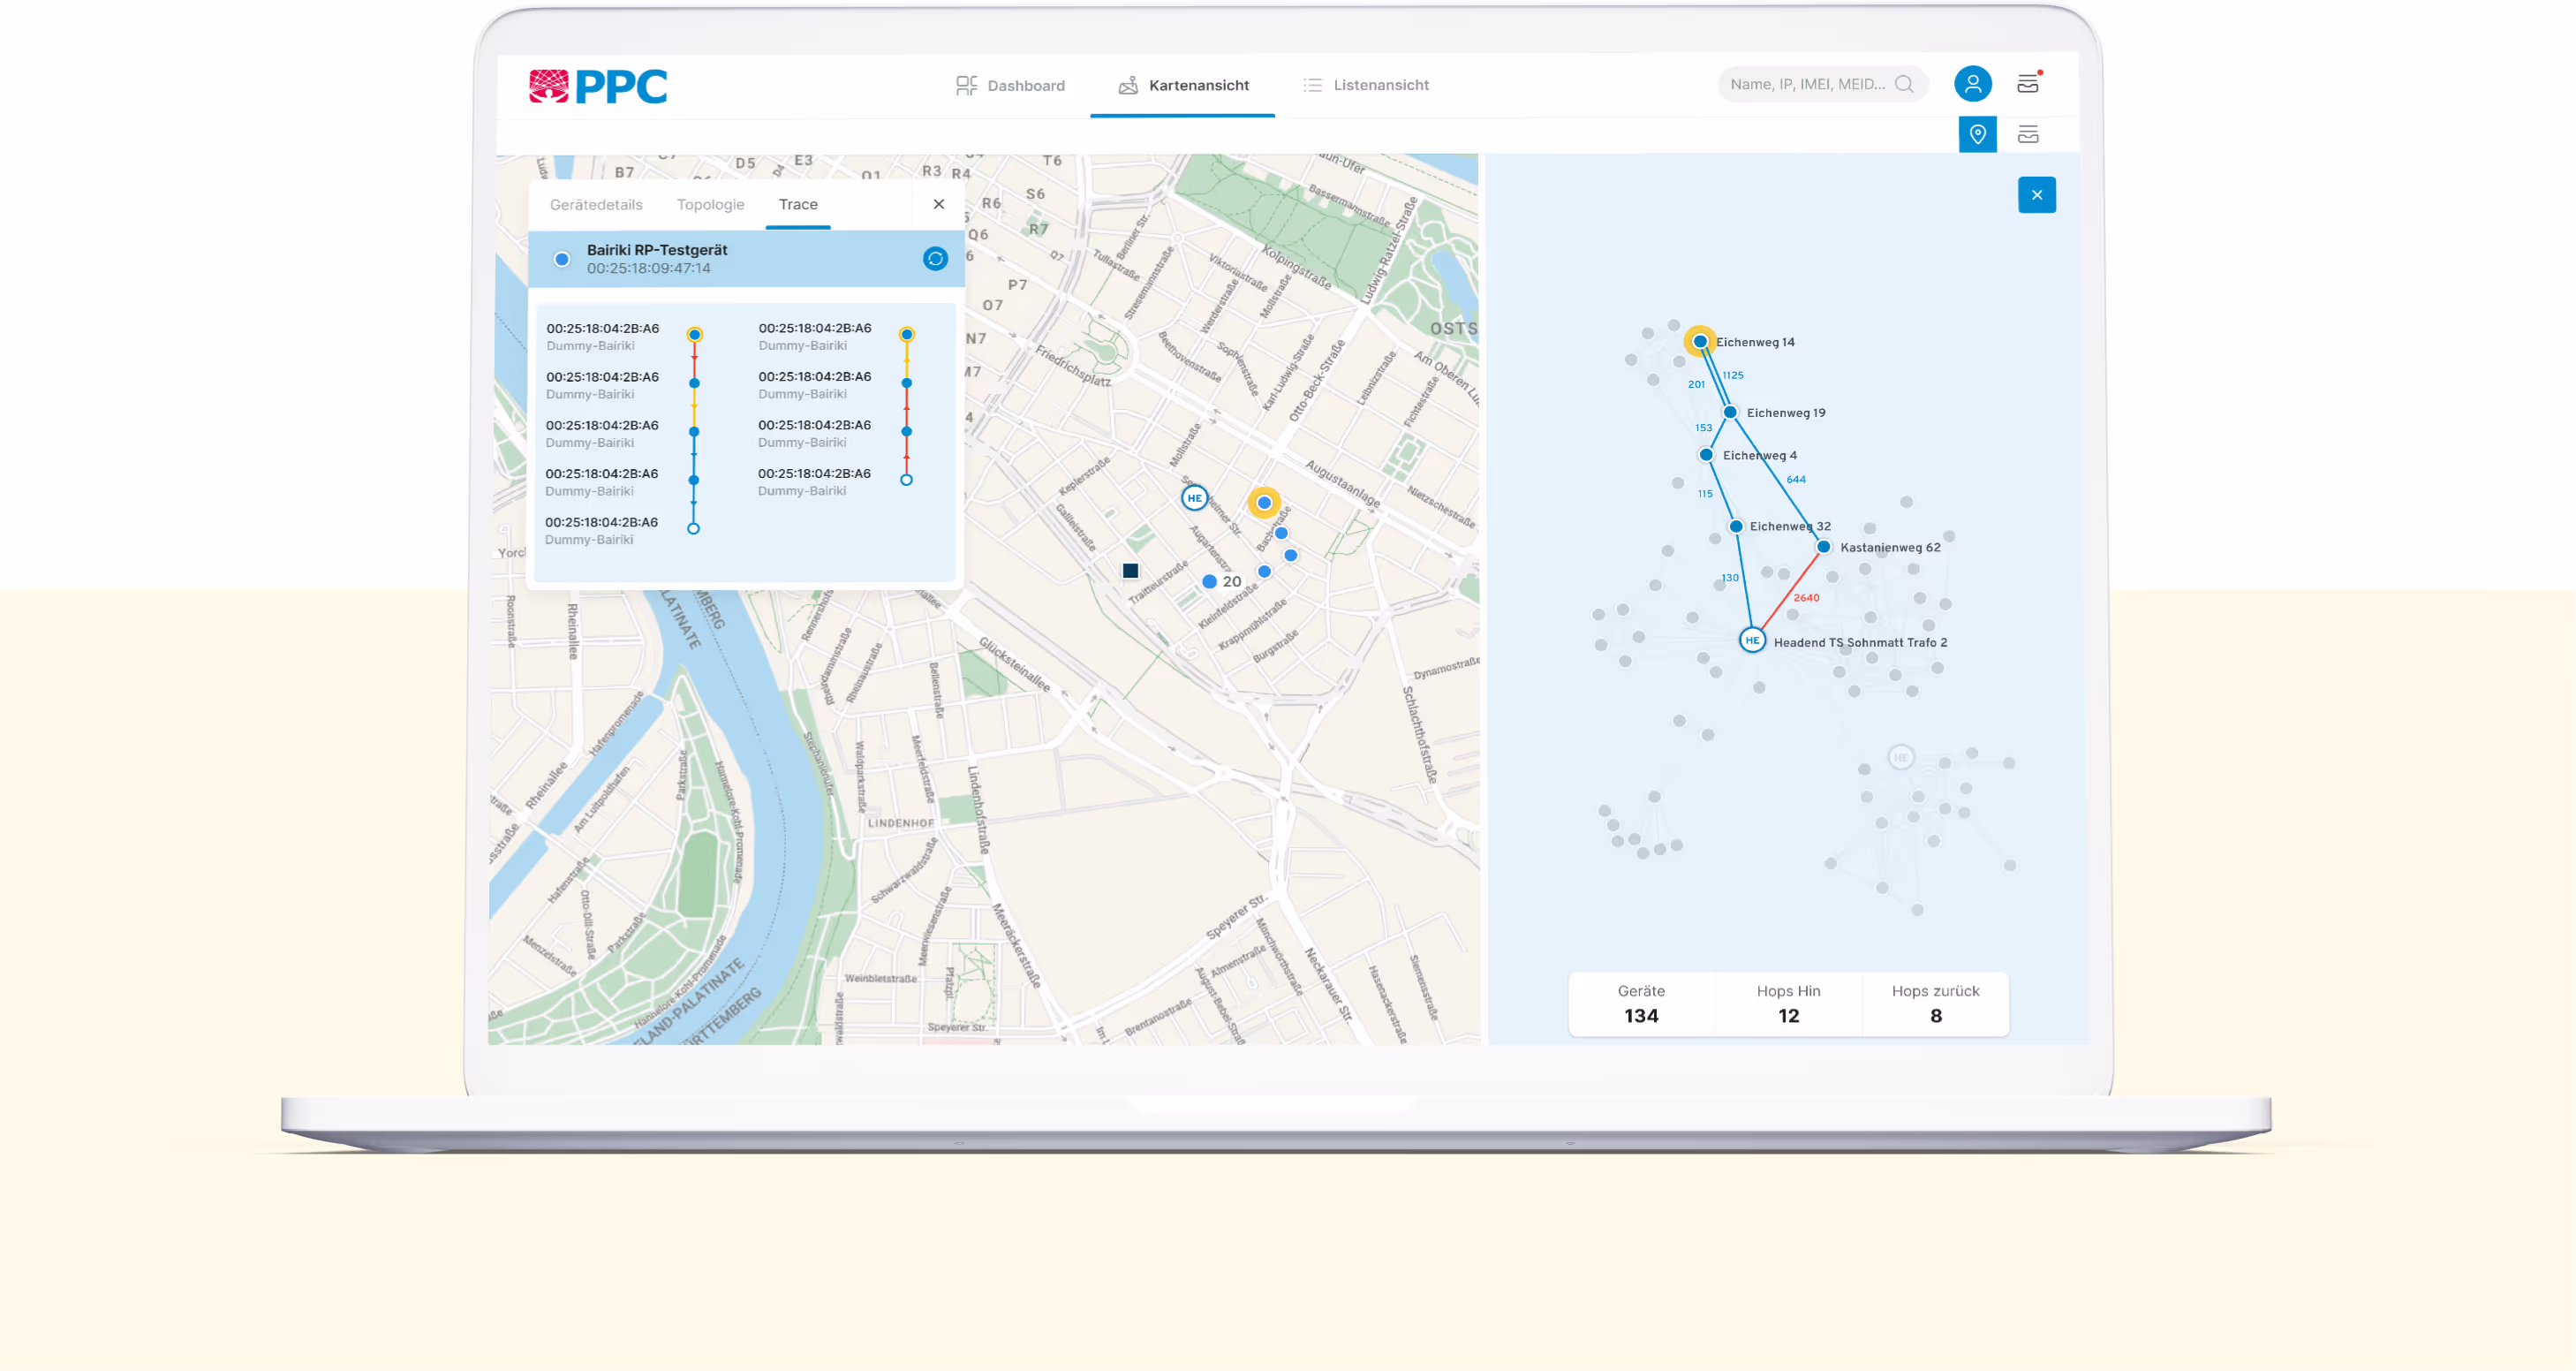This screenshot has width=2576, height=1371.
Task: Click the Kastanienweg 62 node
Action: tap(1823, 547)
